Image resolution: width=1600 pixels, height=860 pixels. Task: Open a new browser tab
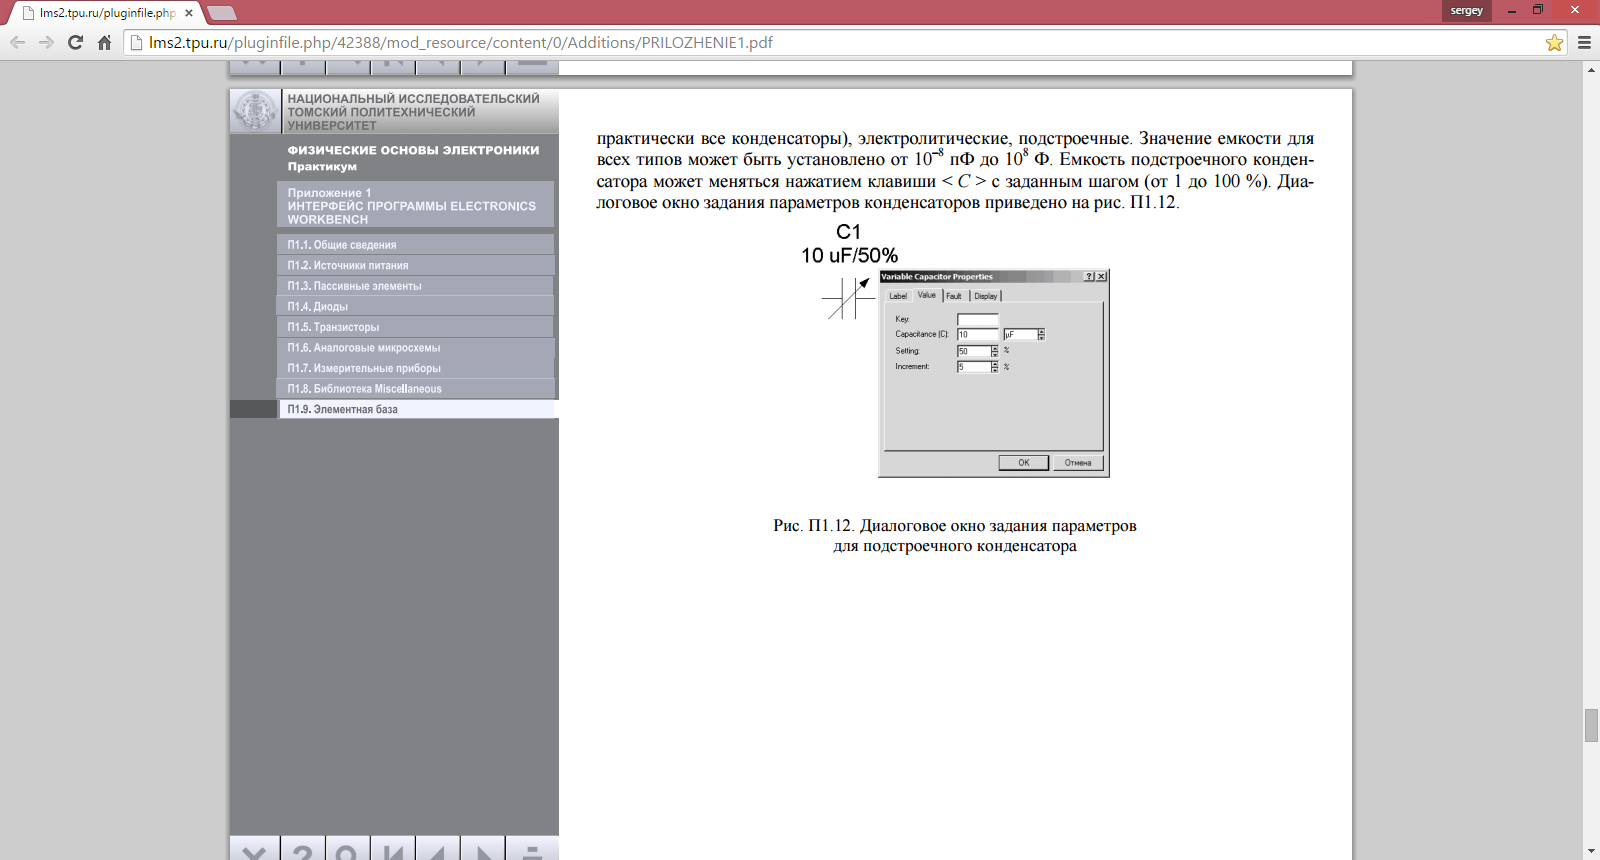[x=221, y=13]
